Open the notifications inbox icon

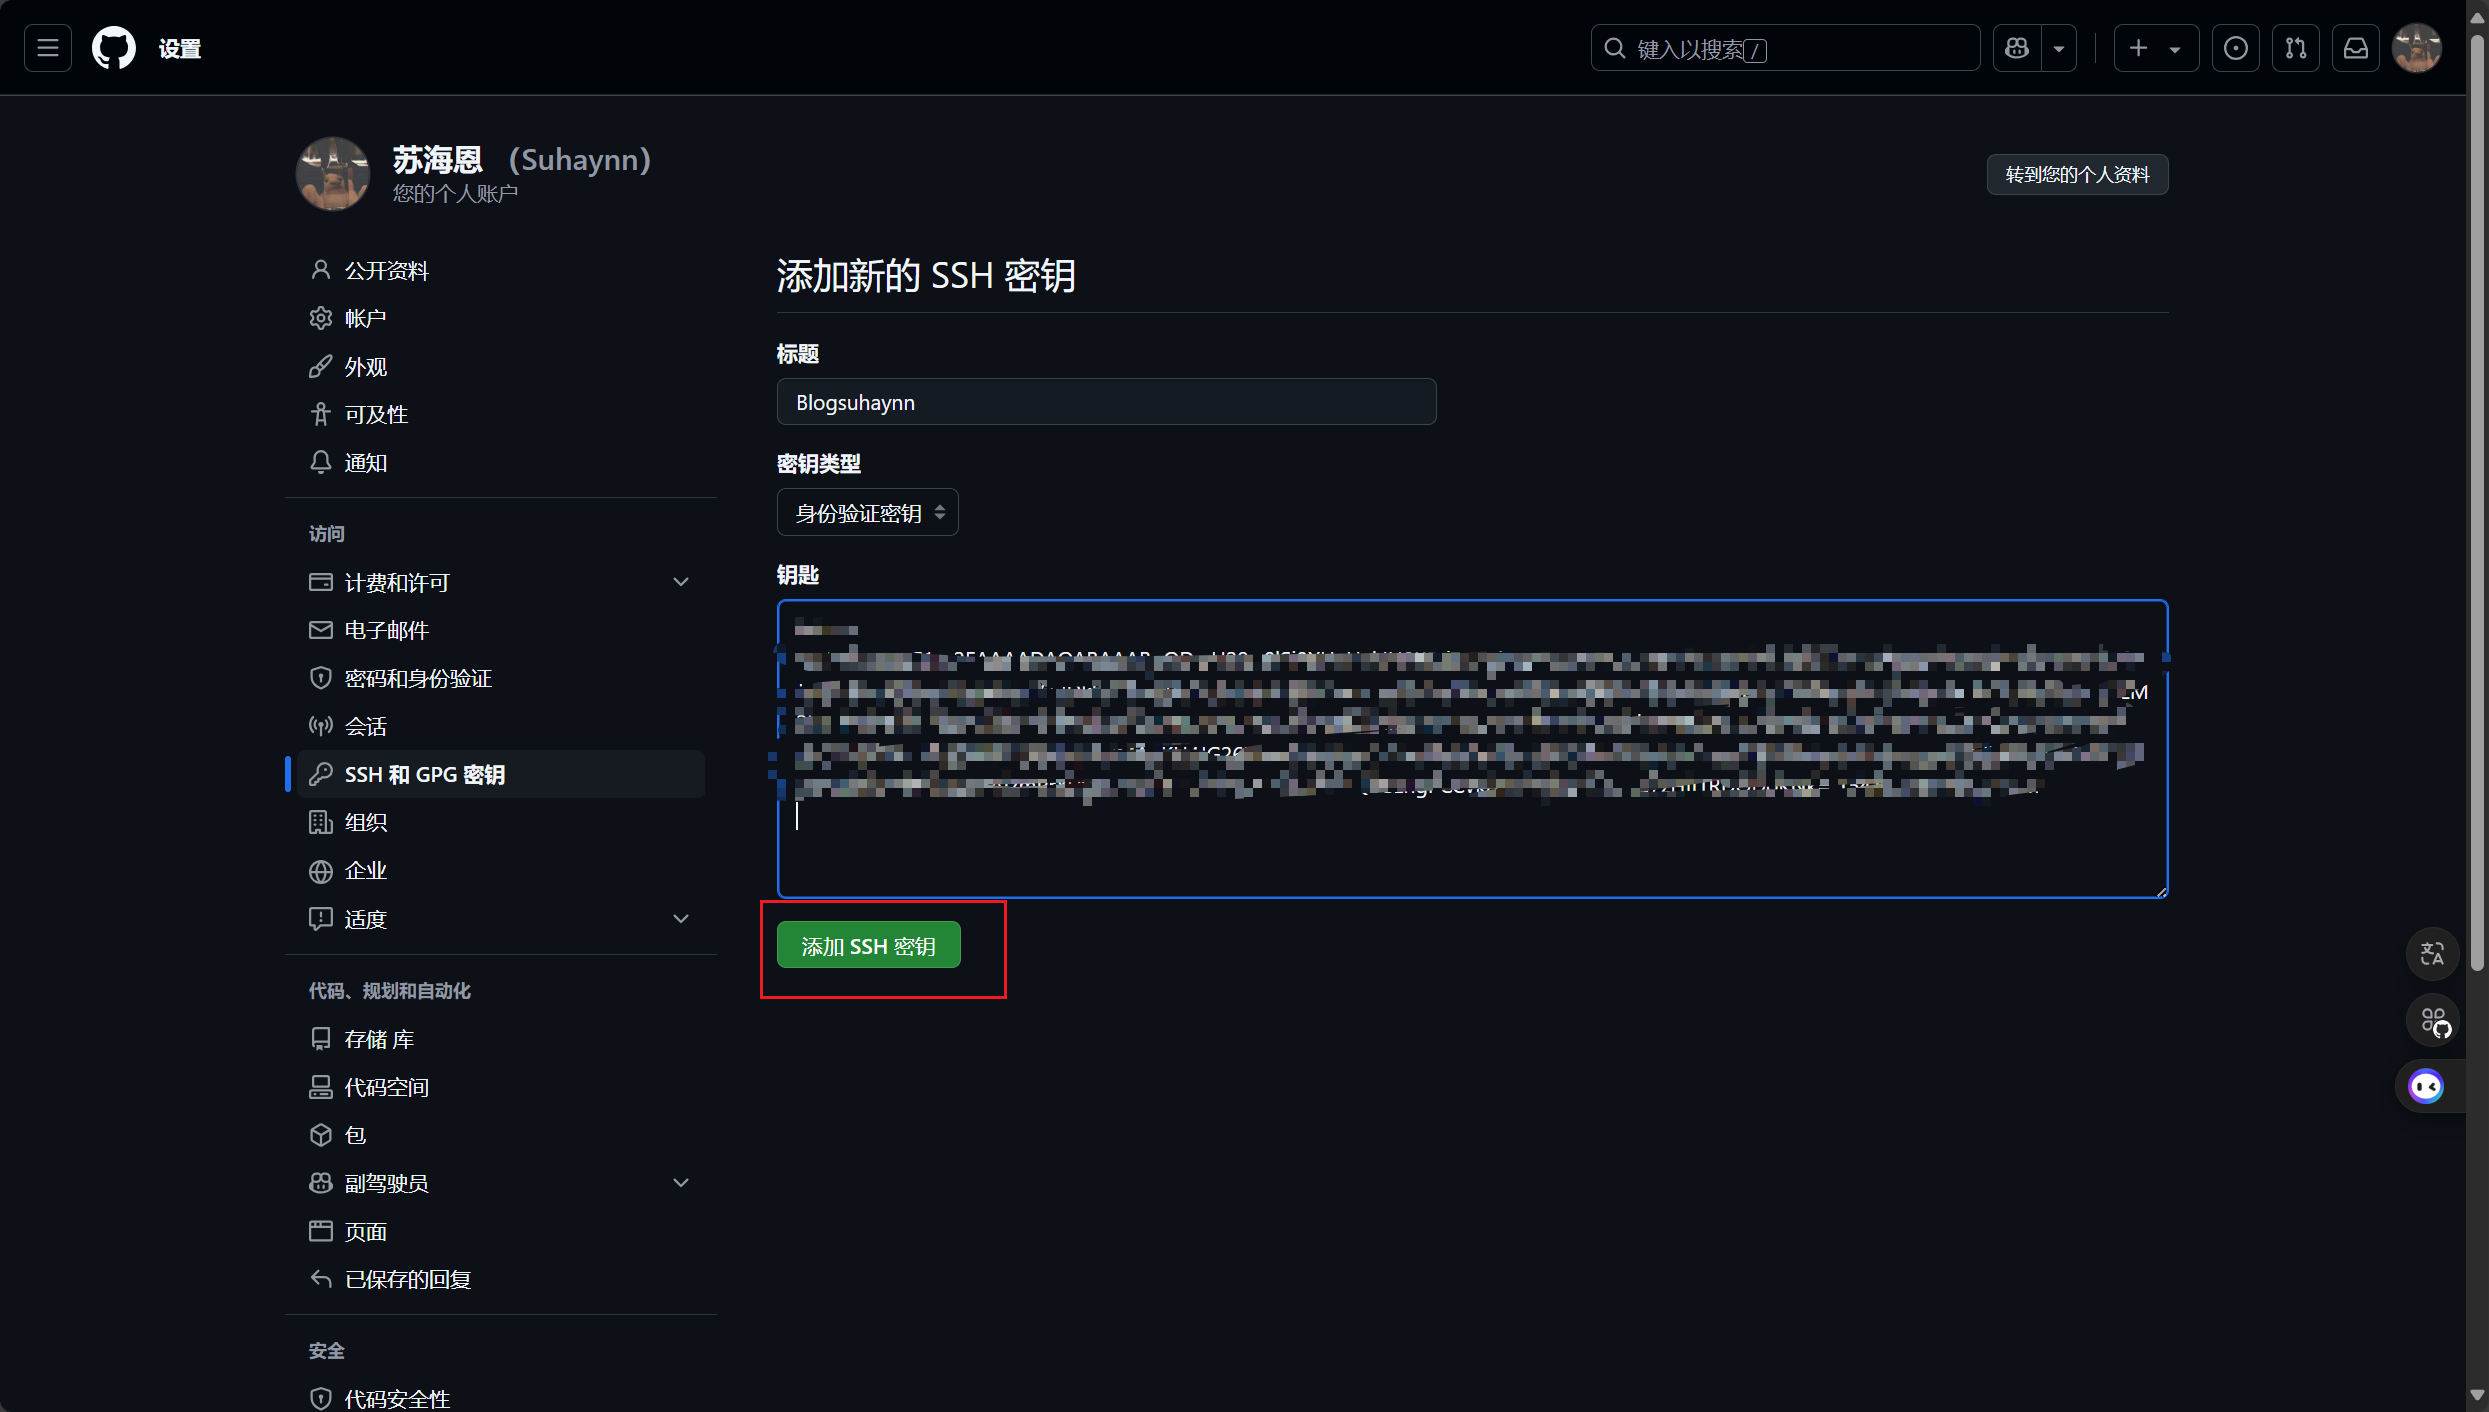tap(2356, 48)
